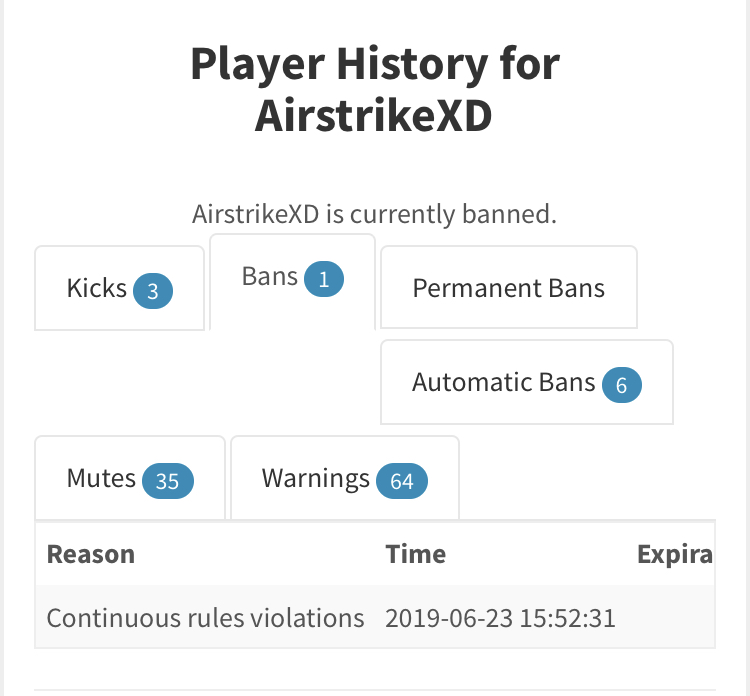Click the Reason column header
This screenshot has width=750, height=696.
pos(91,554)
